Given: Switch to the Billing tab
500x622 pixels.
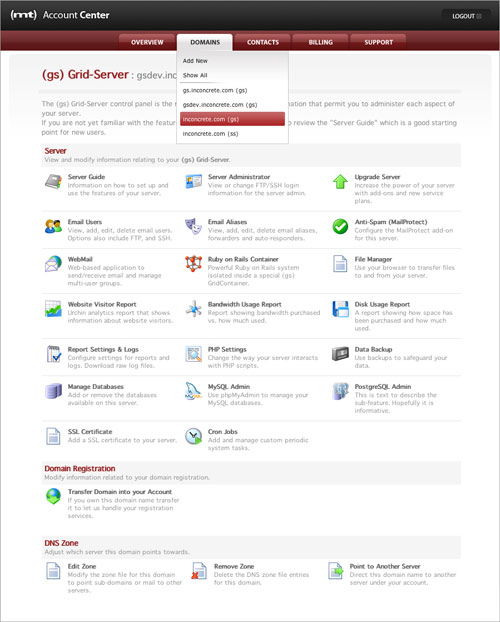Looking at the screenshot, I should (x=321, y=42).
